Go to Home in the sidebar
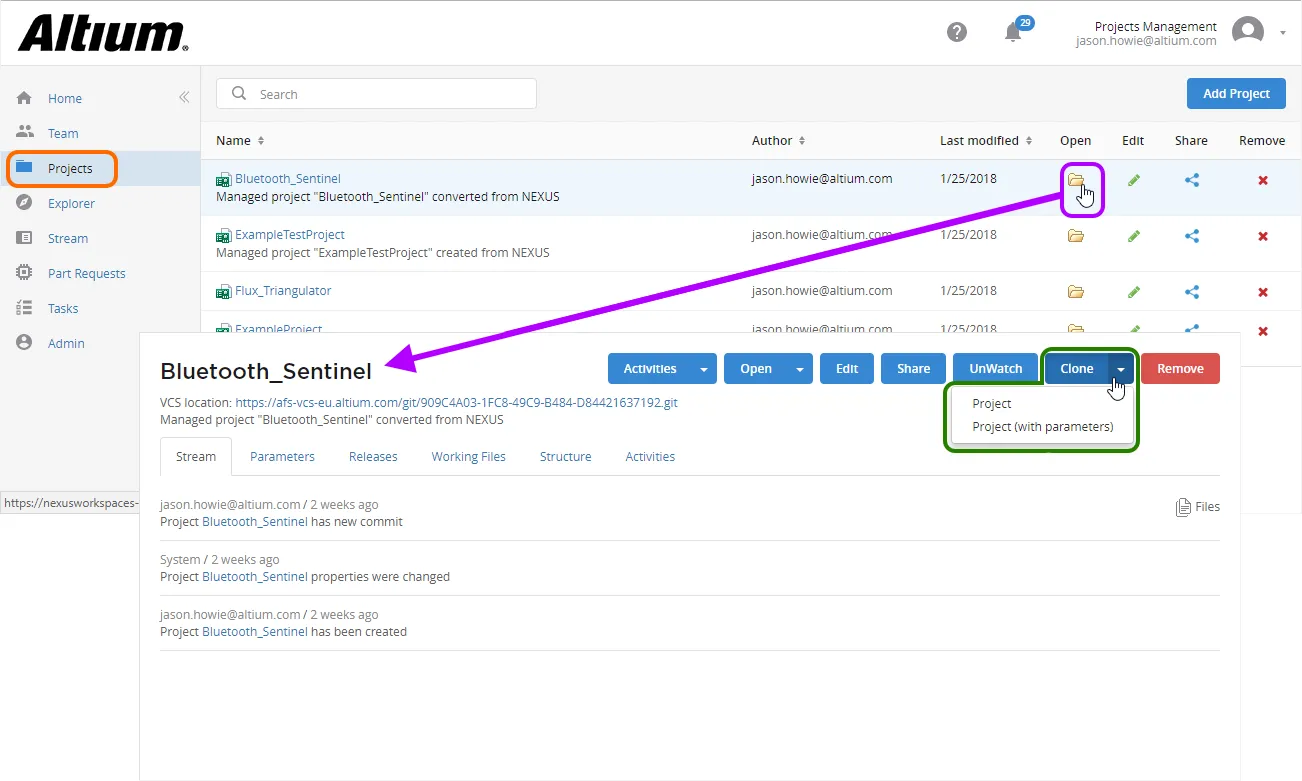Screen dimensions: 1302x781 [x=65, y=98]
